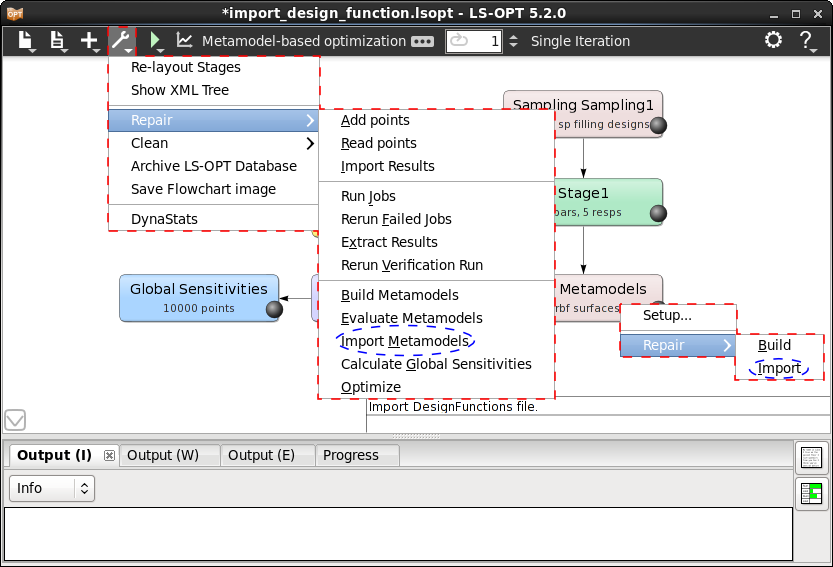
Task: Select Re-layout Stages
Action: pos(185,67)
